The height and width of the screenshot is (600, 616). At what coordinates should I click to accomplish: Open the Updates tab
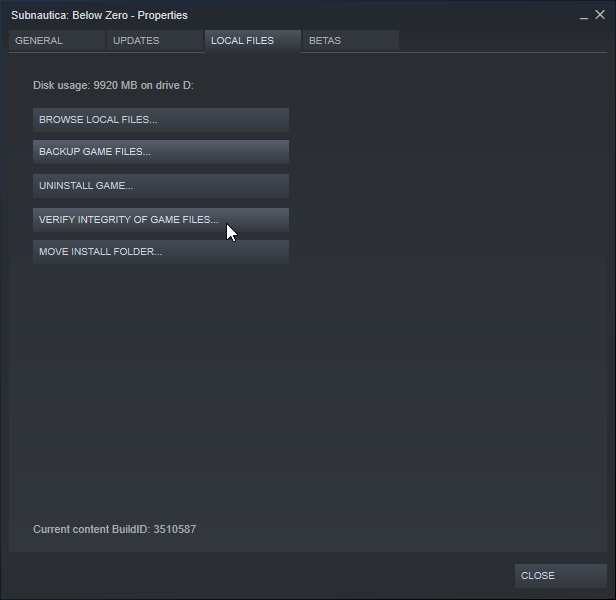point(155,40)
